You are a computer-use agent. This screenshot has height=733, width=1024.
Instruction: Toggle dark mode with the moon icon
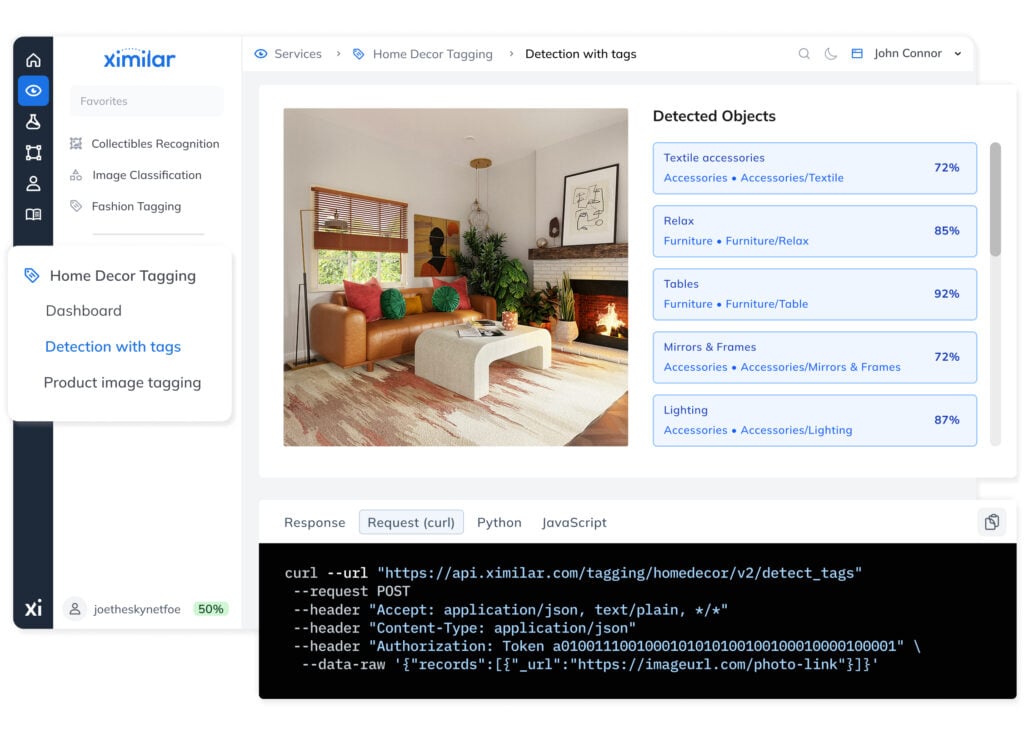coord(831,54)
